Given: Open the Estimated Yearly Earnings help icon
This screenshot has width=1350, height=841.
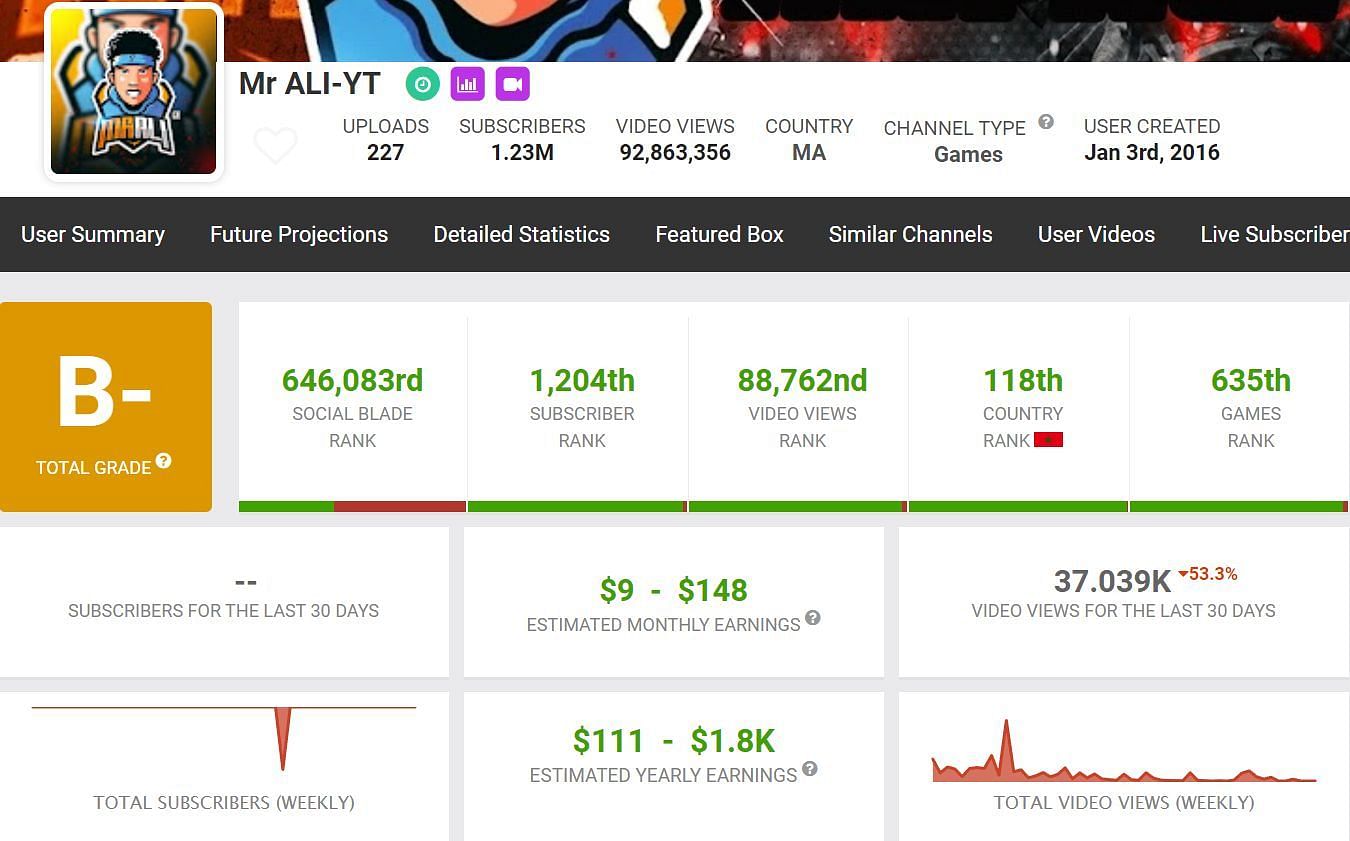Looking at the screenshot, I should pos(810,769).
